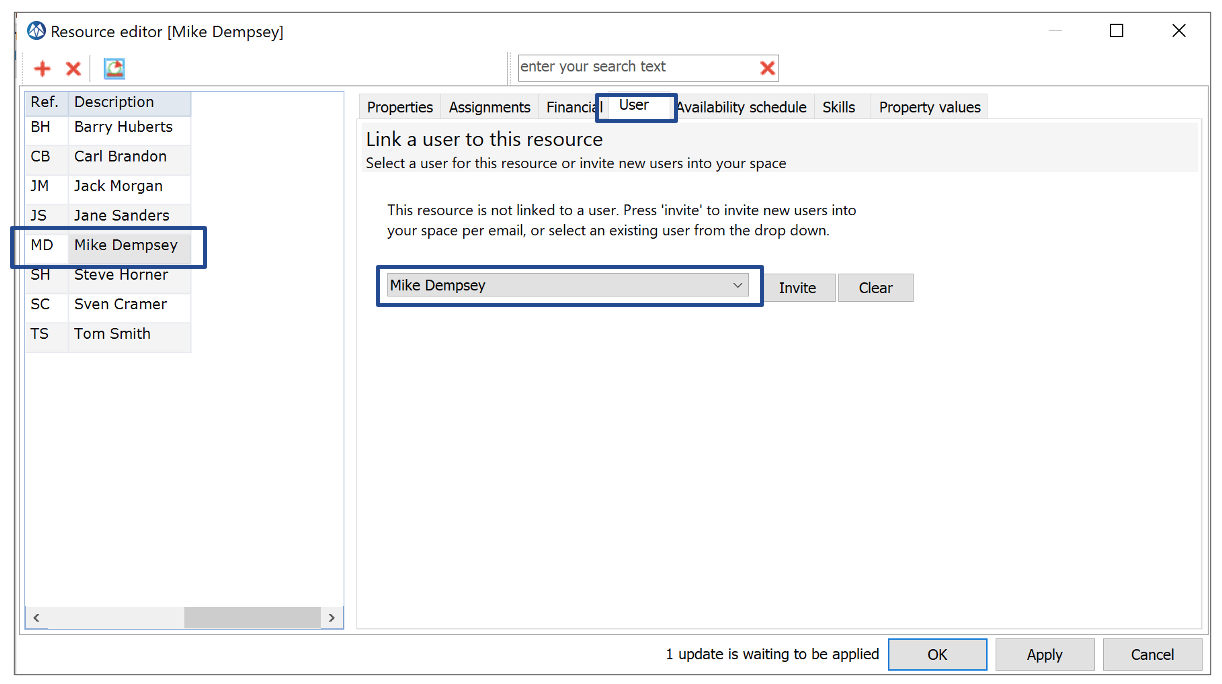The width and height of the screenshot is (1222, 684).
Task: Maximize the Resource editor window
Action: (x=1117, y=31)
